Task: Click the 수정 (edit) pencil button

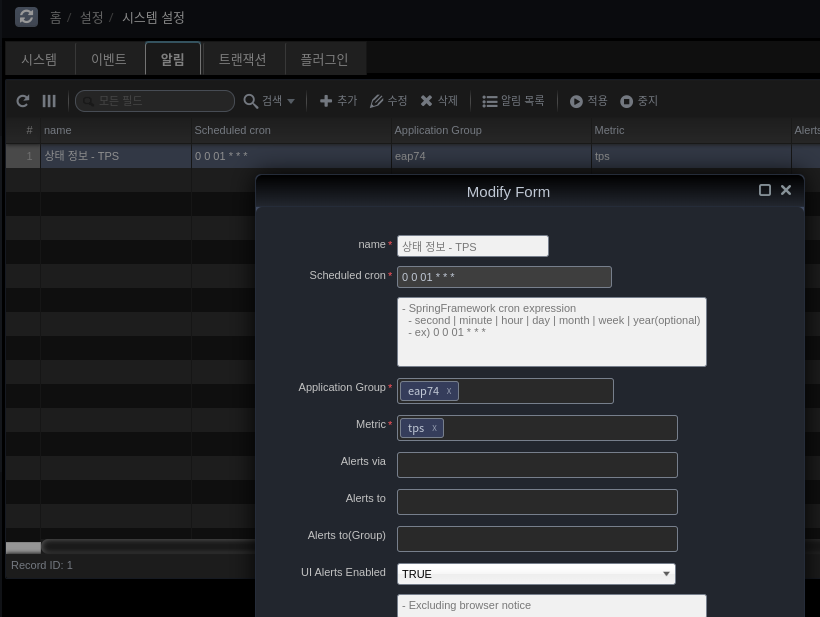Action: (x=388, y=101)
